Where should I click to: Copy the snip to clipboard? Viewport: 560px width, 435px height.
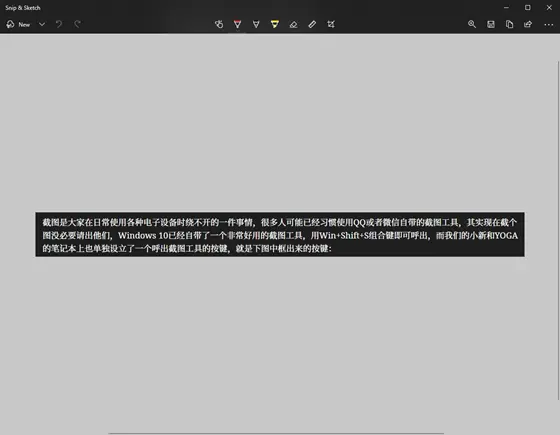tap(510, 24)
